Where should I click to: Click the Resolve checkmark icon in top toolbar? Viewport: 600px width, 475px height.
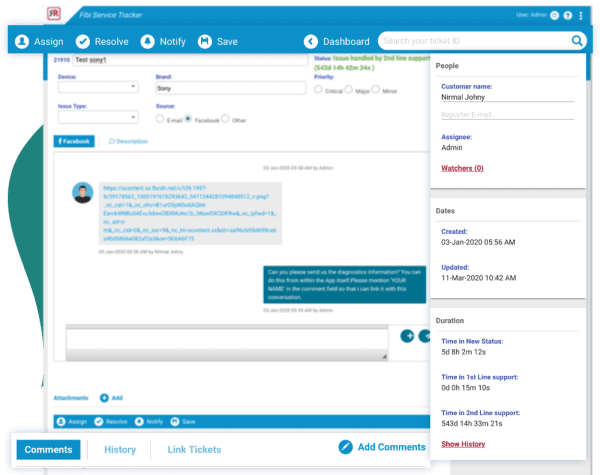coord(83,41)
